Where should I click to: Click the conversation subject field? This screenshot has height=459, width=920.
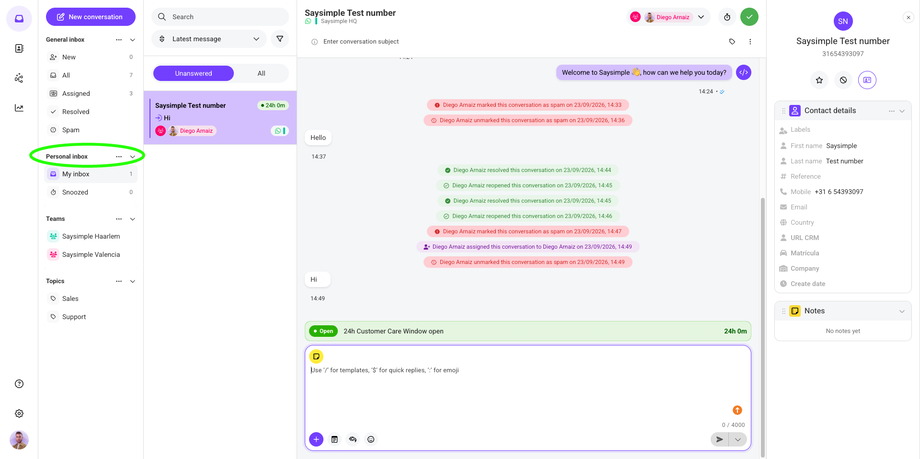[361, 42]
